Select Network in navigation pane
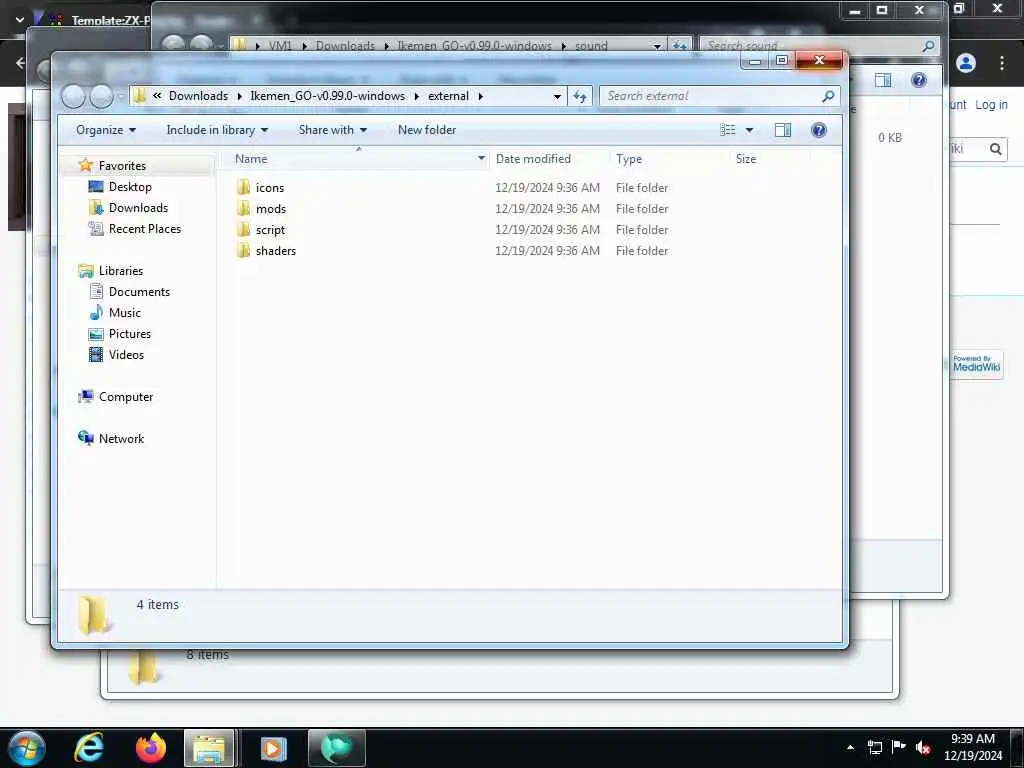 click(121, 439)
